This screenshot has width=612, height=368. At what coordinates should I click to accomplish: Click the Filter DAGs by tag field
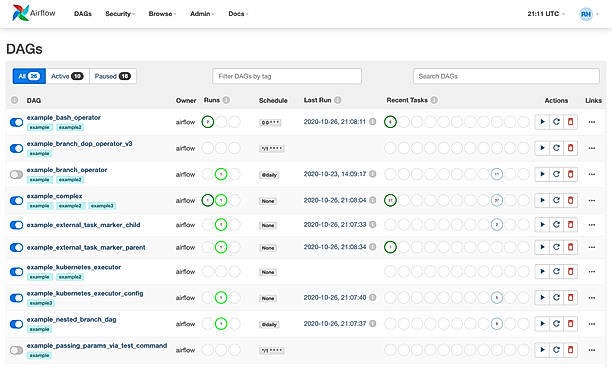coord(287,76)
